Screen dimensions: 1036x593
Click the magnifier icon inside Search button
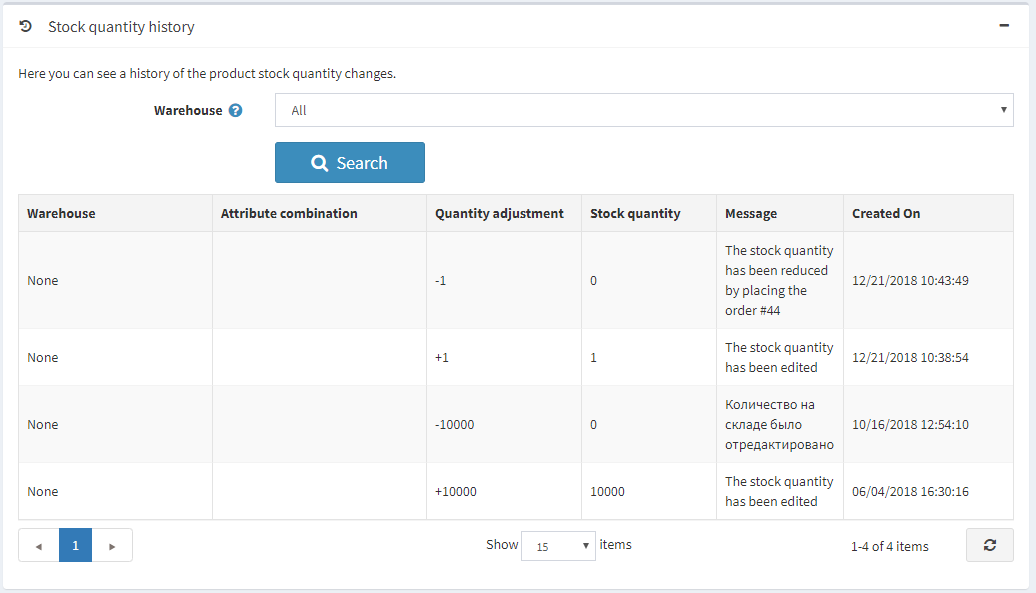tap(320, 162)
